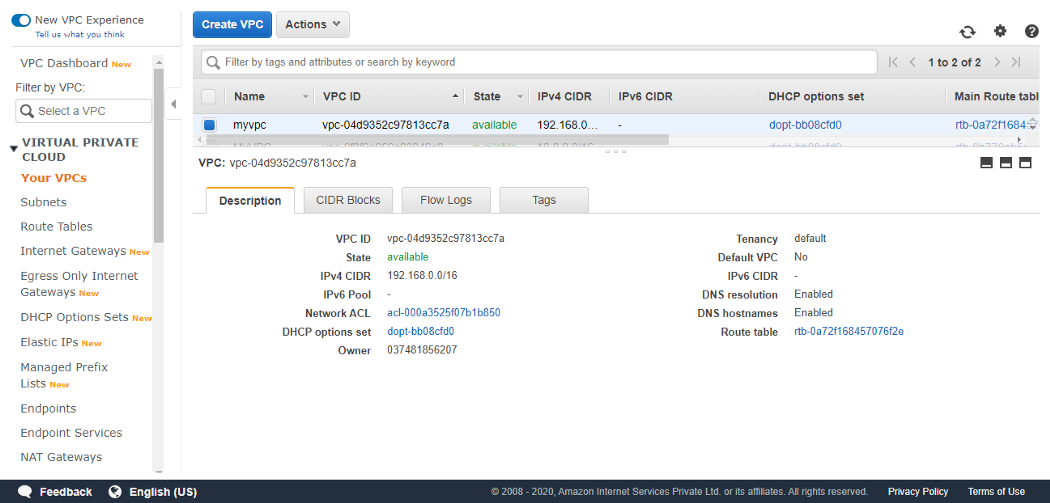
Task: Go to next page arrow in pagination
Action: pos(996,62)
